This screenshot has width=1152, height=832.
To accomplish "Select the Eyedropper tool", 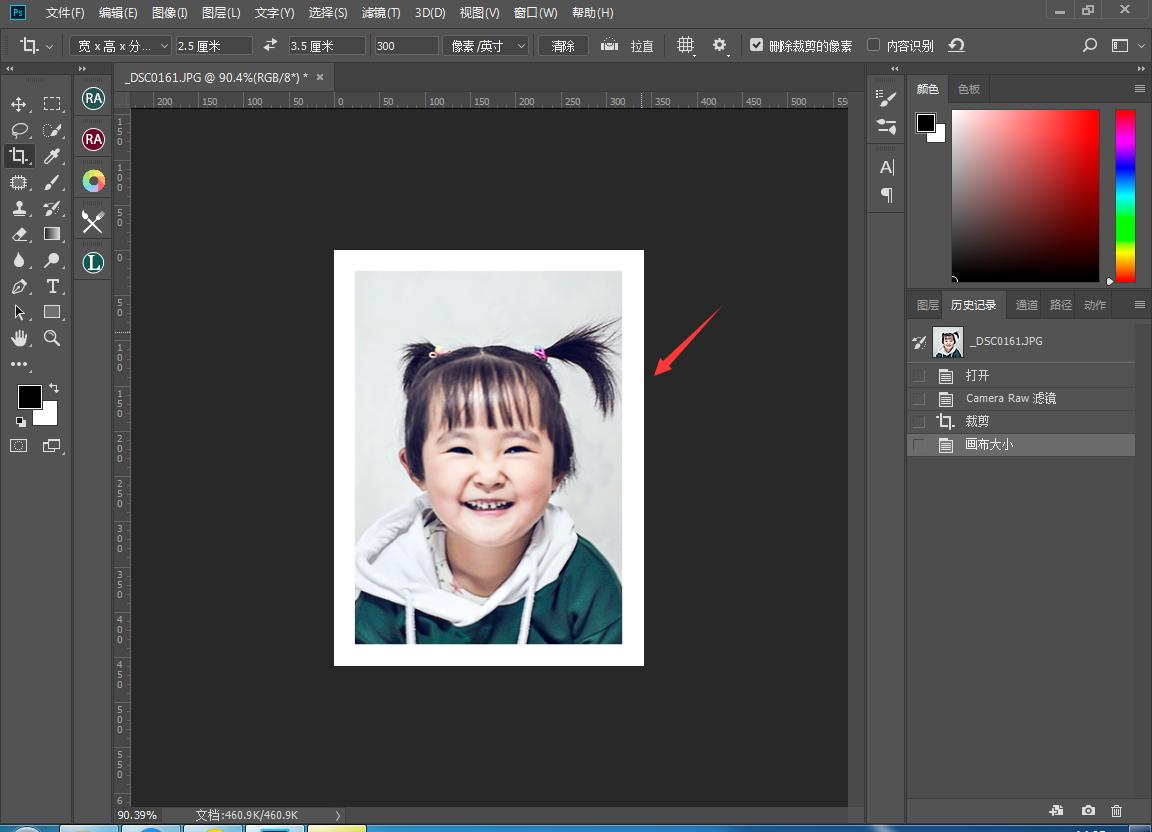I will click(52, 156).
